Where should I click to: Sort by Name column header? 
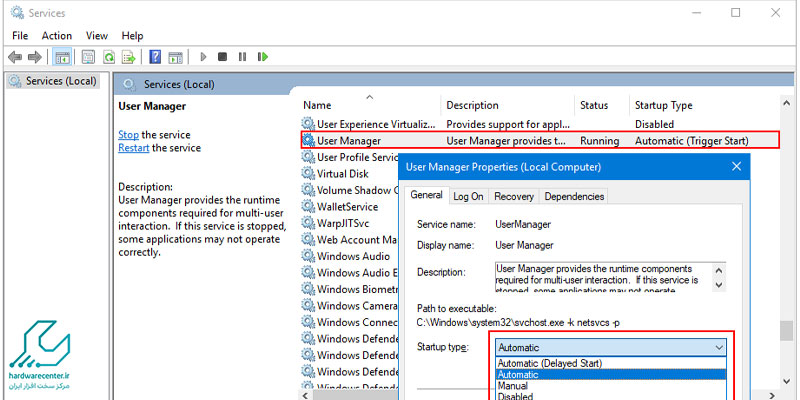[x=317, y=105]
